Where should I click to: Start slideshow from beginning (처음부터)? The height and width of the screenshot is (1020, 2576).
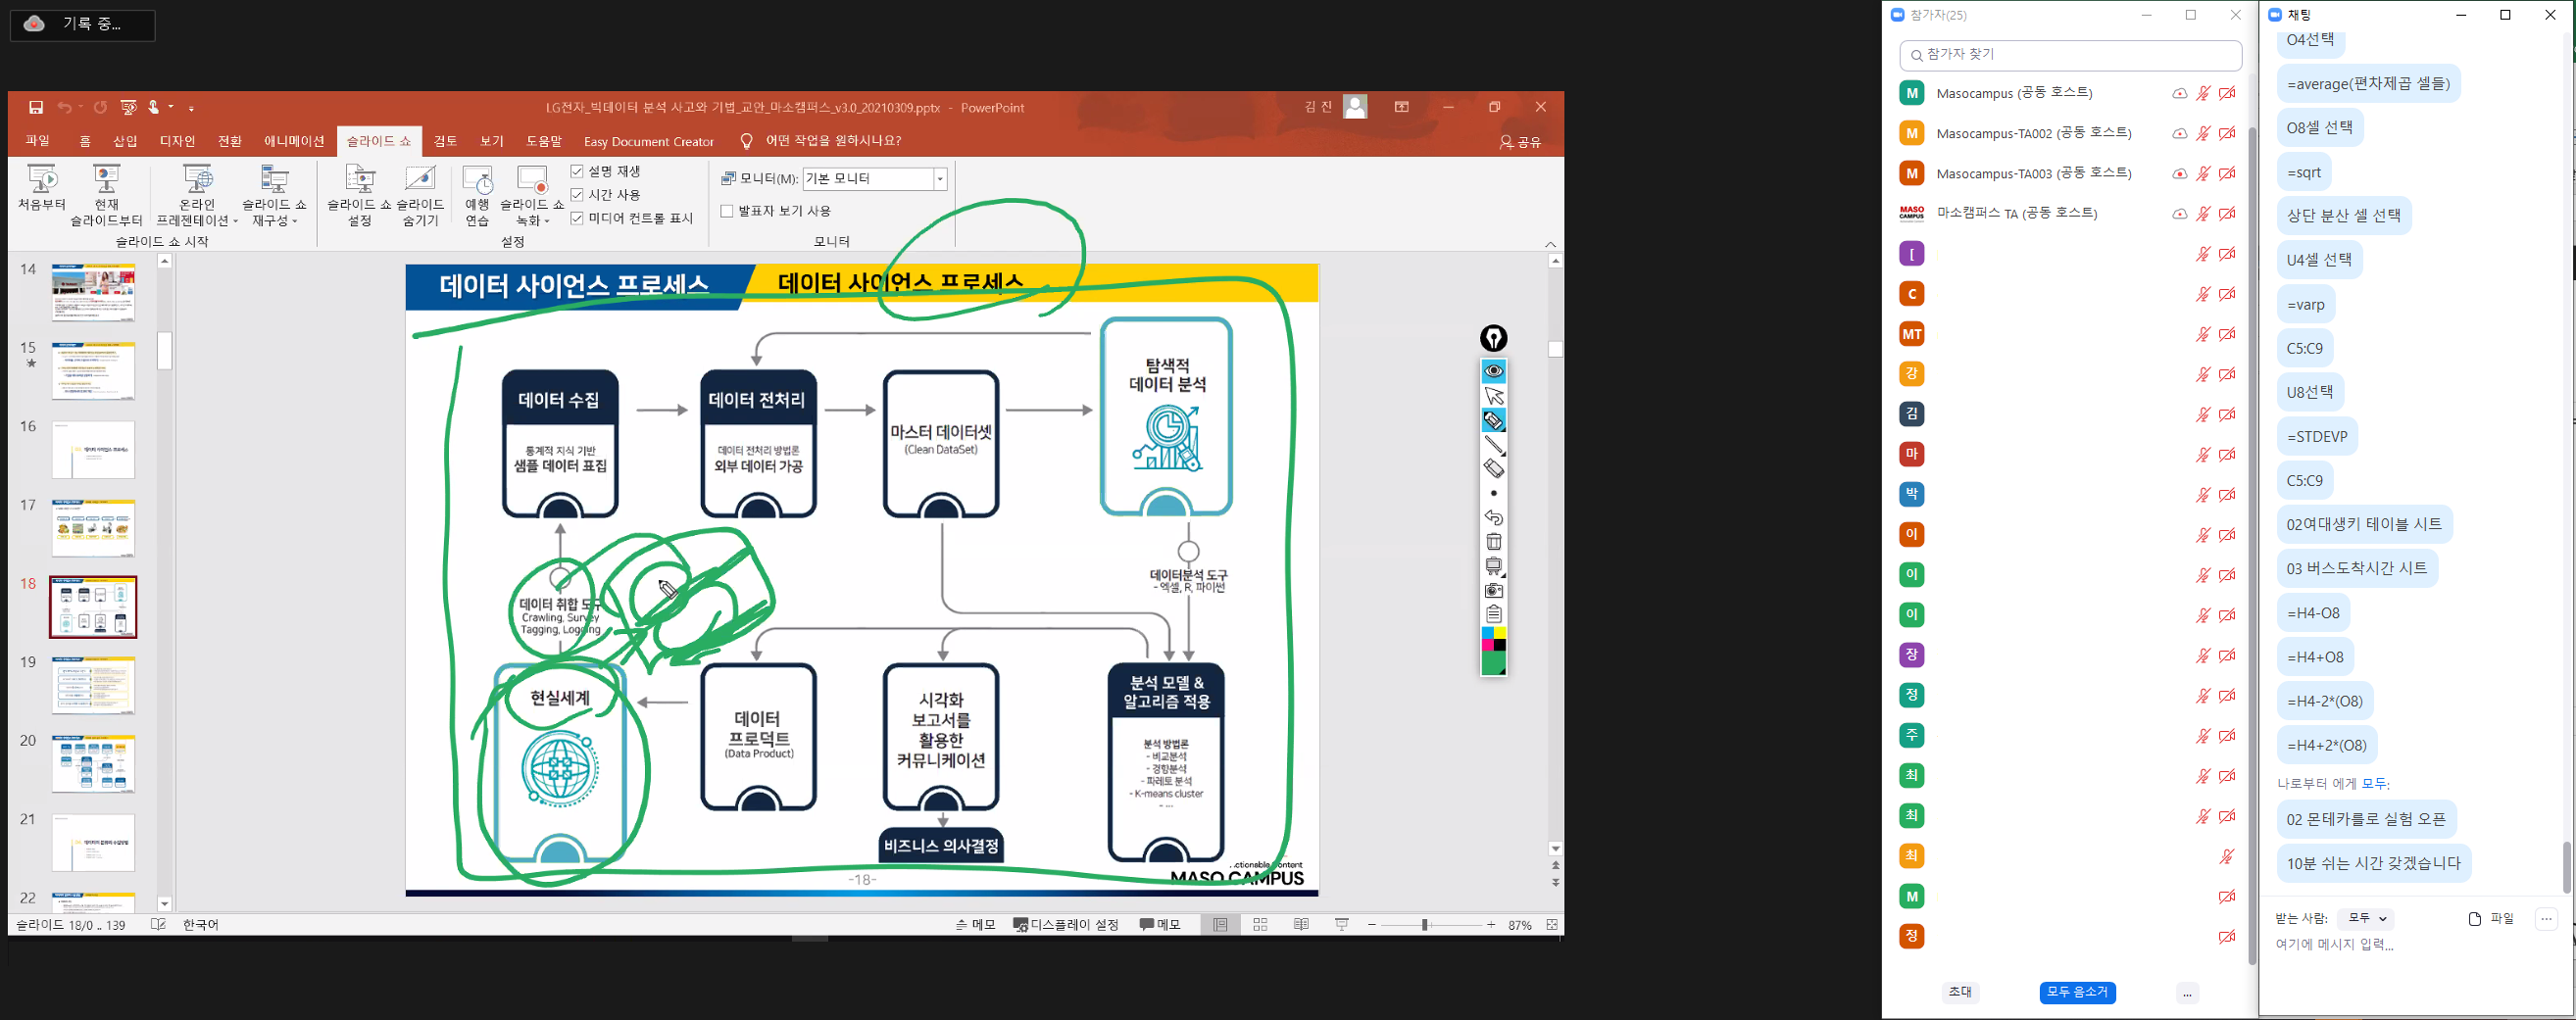(x=42, y=188)
